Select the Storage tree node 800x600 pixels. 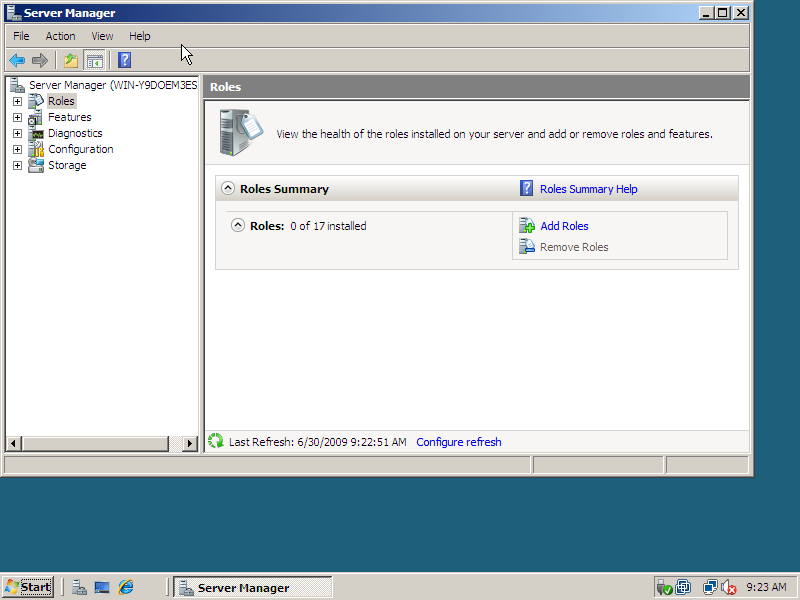tap(67, 165)
